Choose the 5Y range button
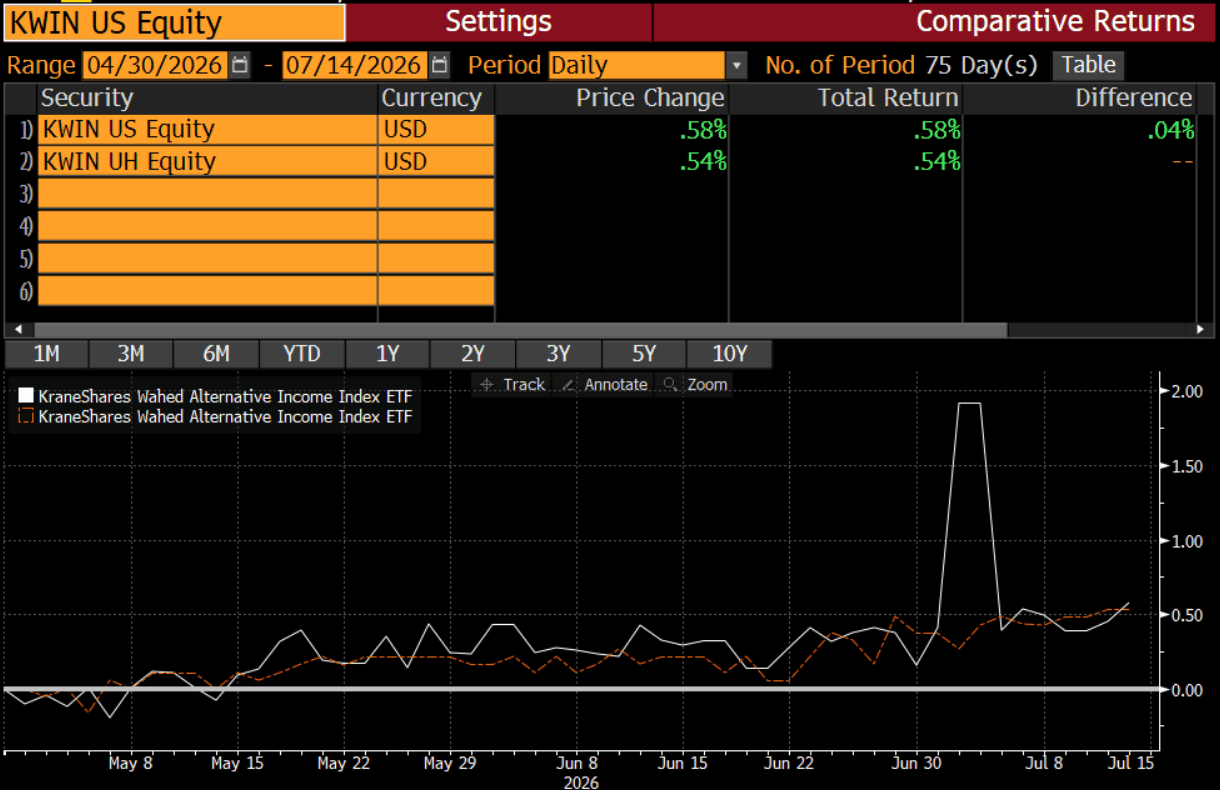 point(644,354)
